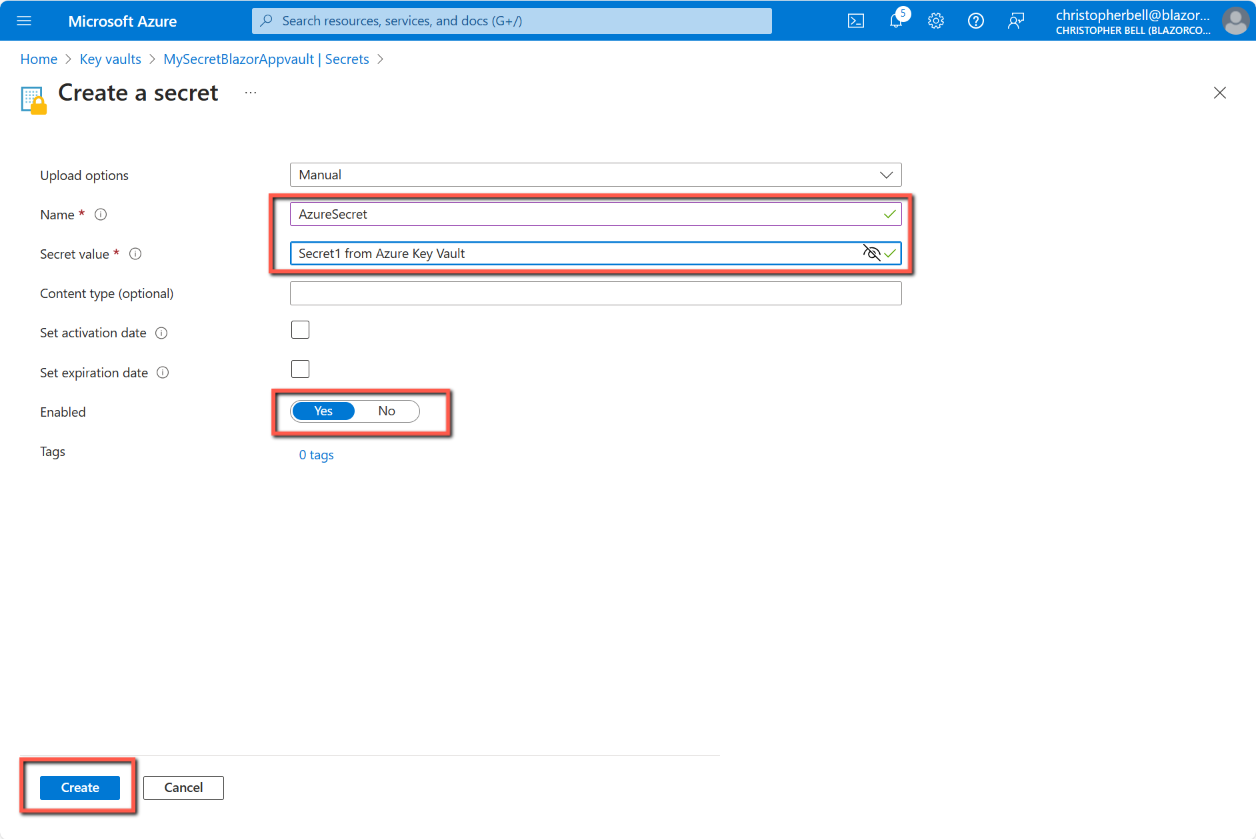1256x839 pixels.
Task: Check the Set activation date checkbox
Action: 300,330
